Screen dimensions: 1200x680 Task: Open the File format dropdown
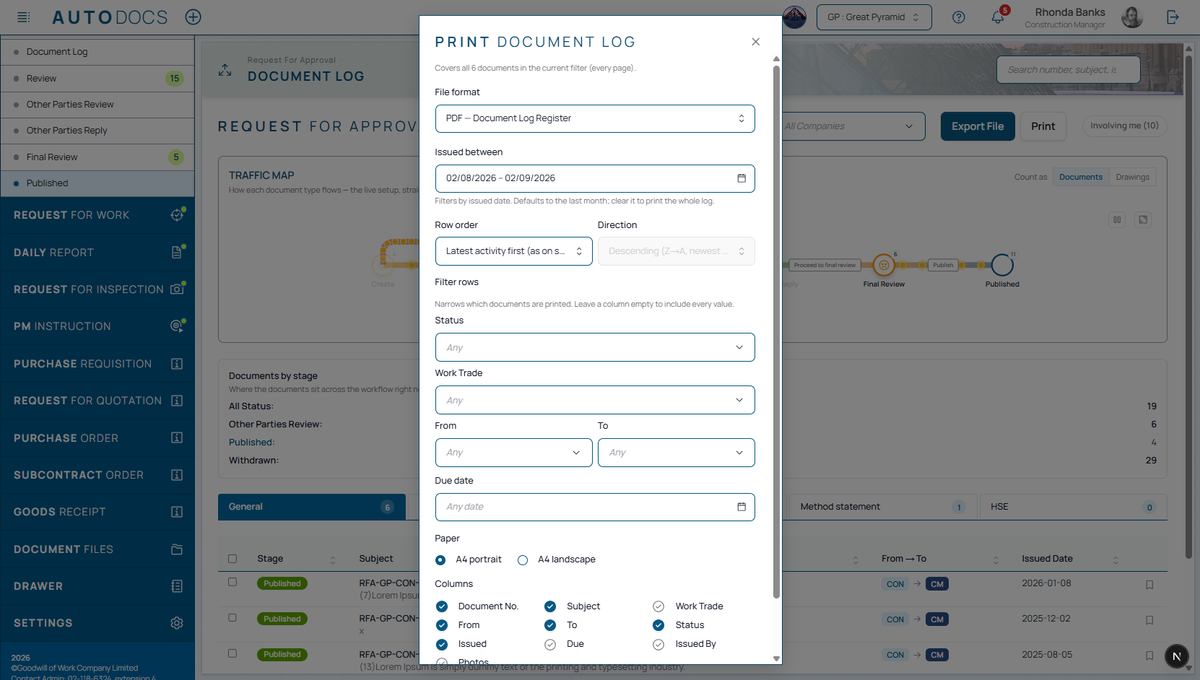click(595, 118)
